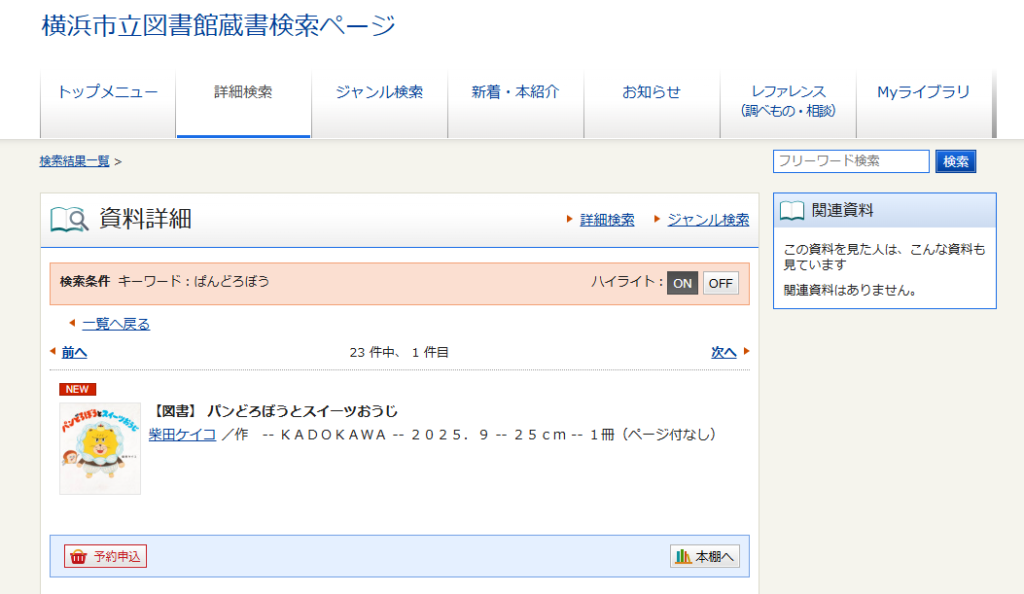Image resolution: width=1024 pixels, height=594 pixels.
Task: Open author link 柴田ケイコ
Action: (182, 434)
